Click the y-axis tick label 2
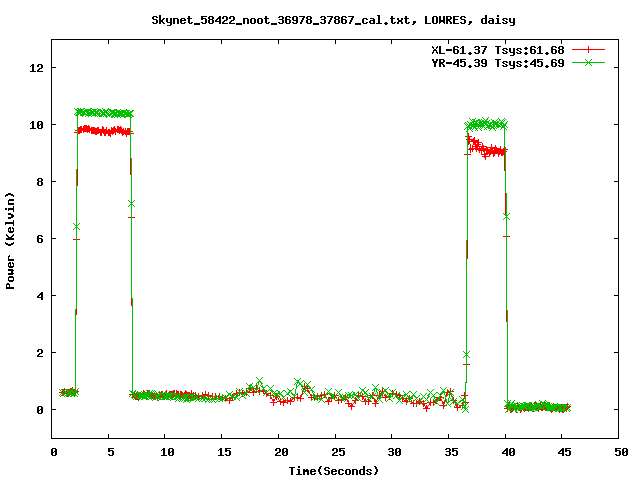 (40, 353)
